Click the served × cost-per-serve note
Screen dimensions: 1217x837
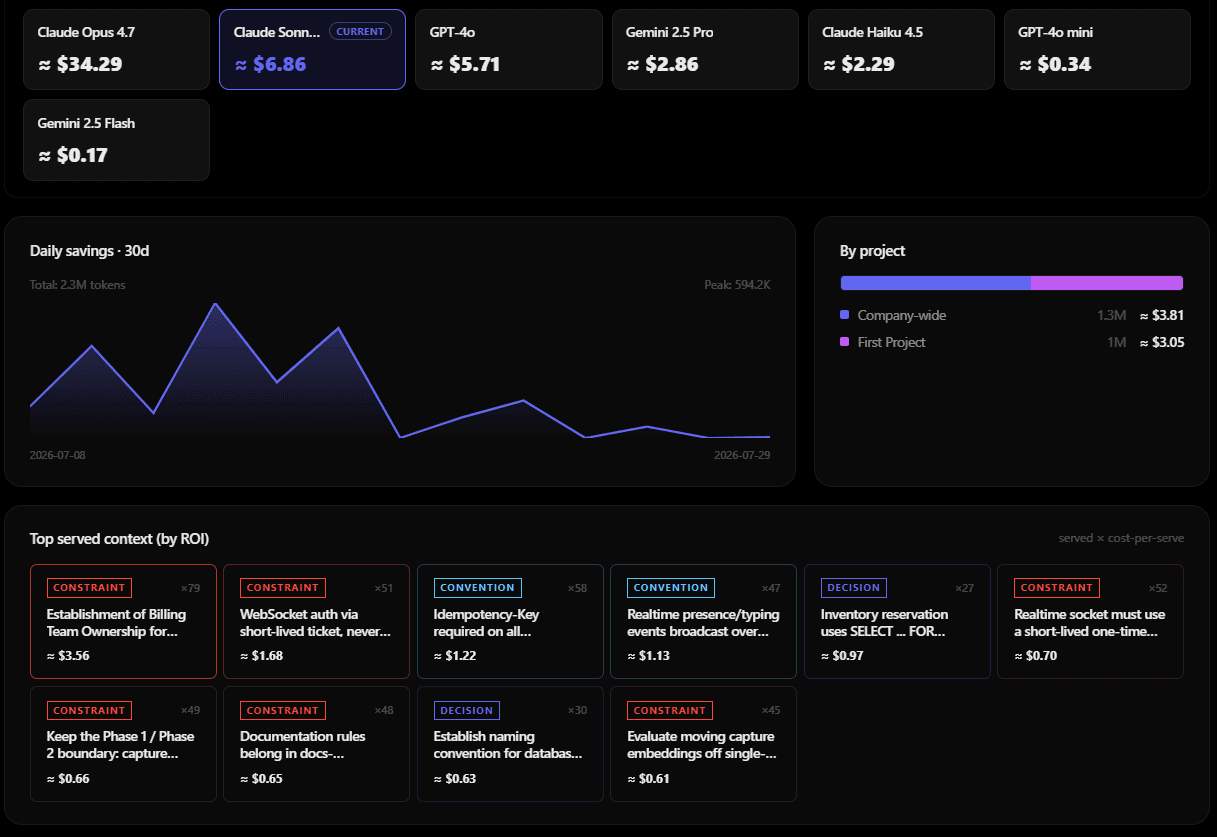click(x=1121, y=538)
